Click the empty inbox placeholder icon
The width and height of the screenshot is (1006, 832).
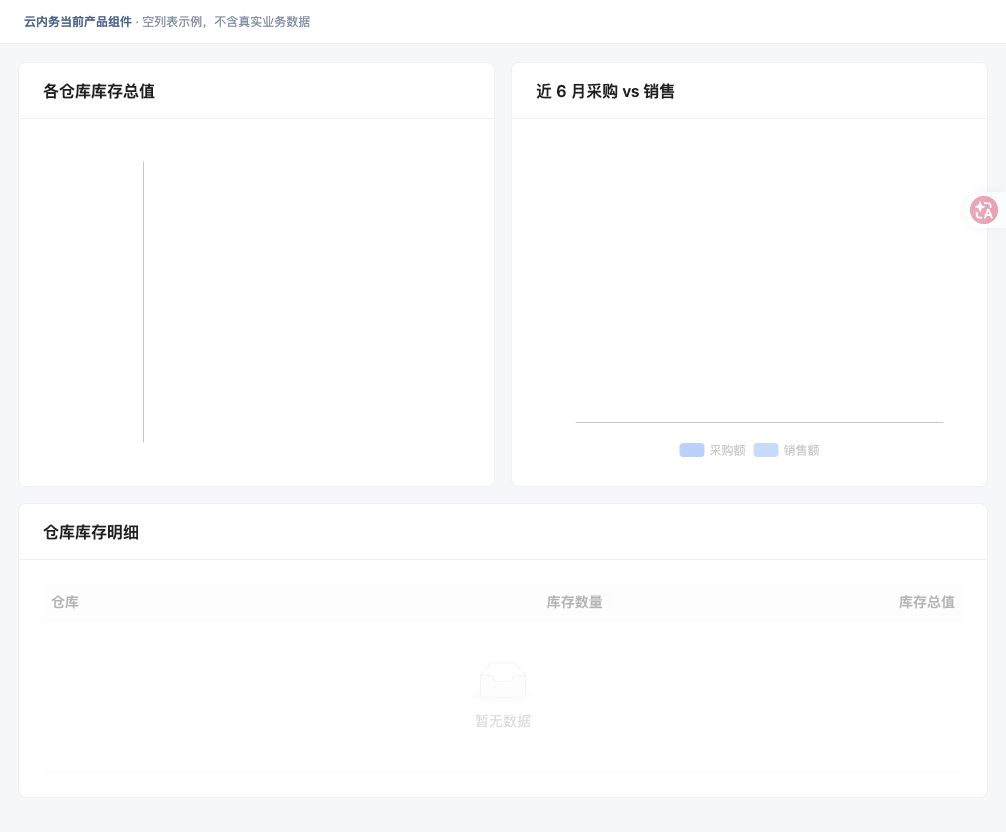click(503, 681)
